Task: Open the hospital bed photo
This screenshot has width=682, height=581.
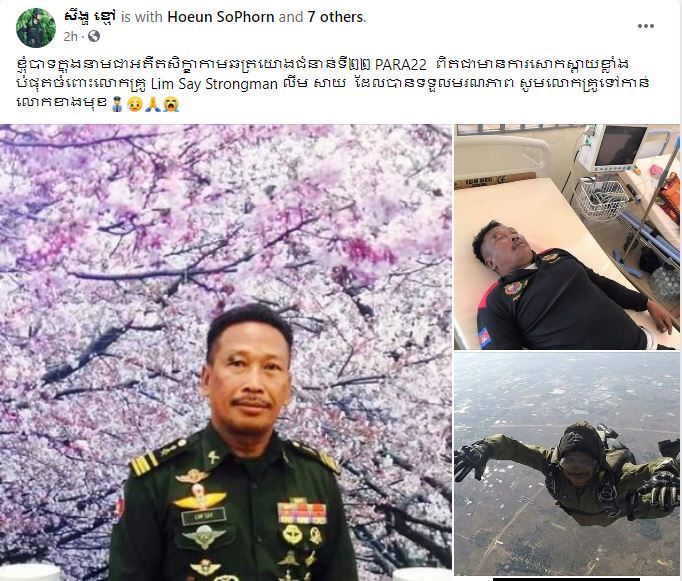Action: [567, 237]
